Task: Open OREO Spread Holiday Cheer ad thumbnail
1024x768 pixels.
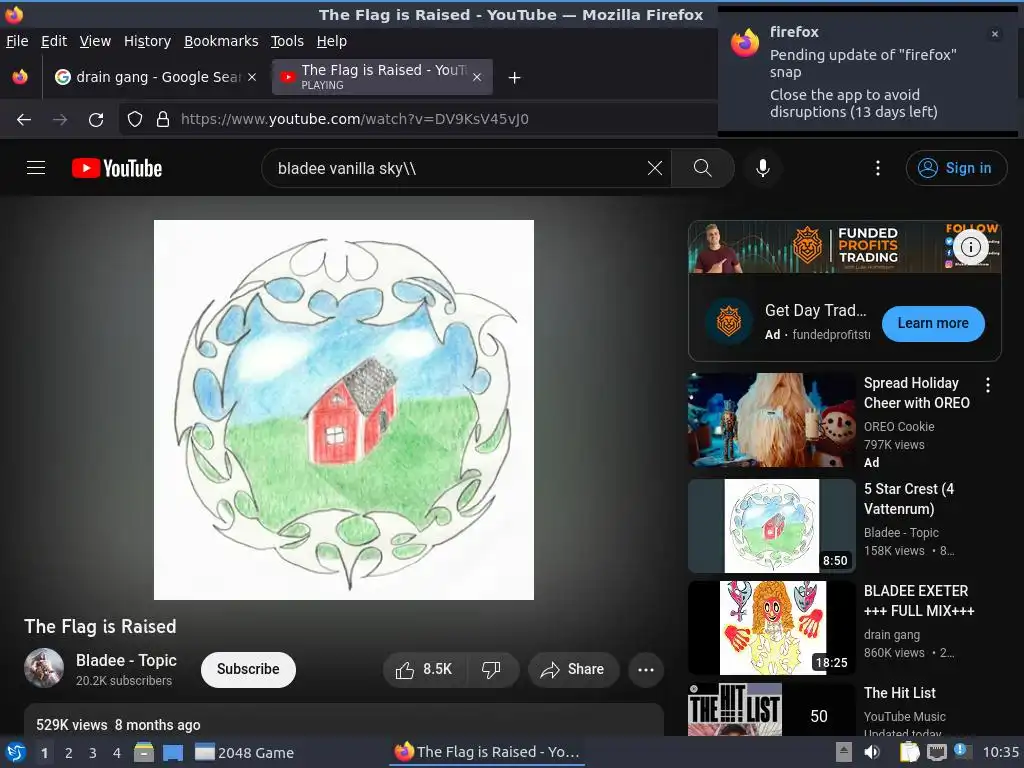Action: (771, 420)
